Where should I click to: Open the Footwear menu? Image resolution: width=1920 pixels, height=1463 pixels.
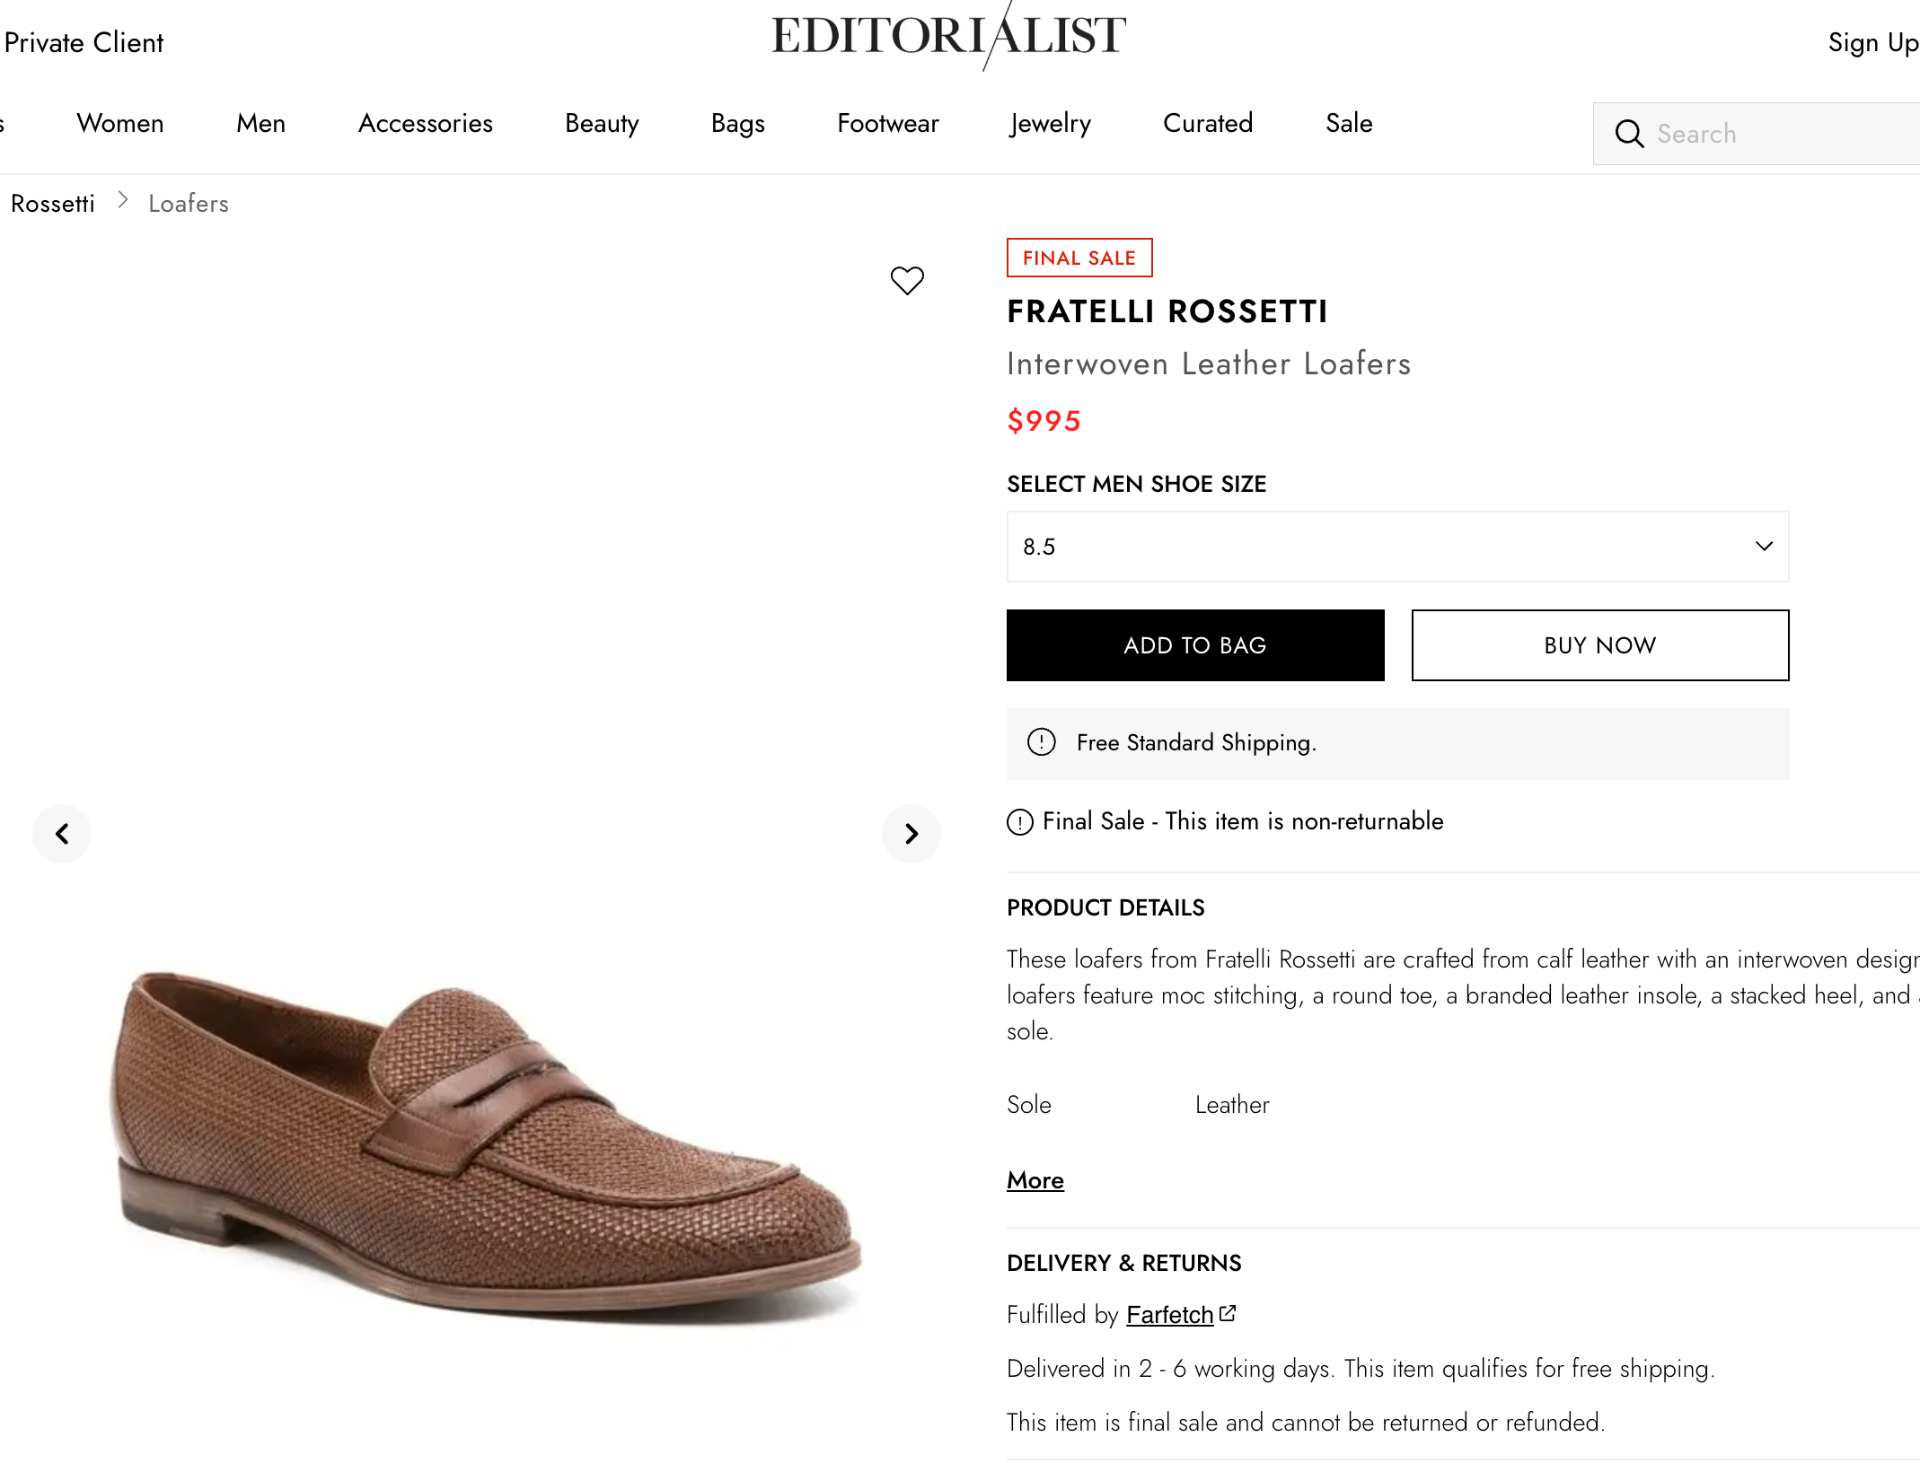[887, 123]
